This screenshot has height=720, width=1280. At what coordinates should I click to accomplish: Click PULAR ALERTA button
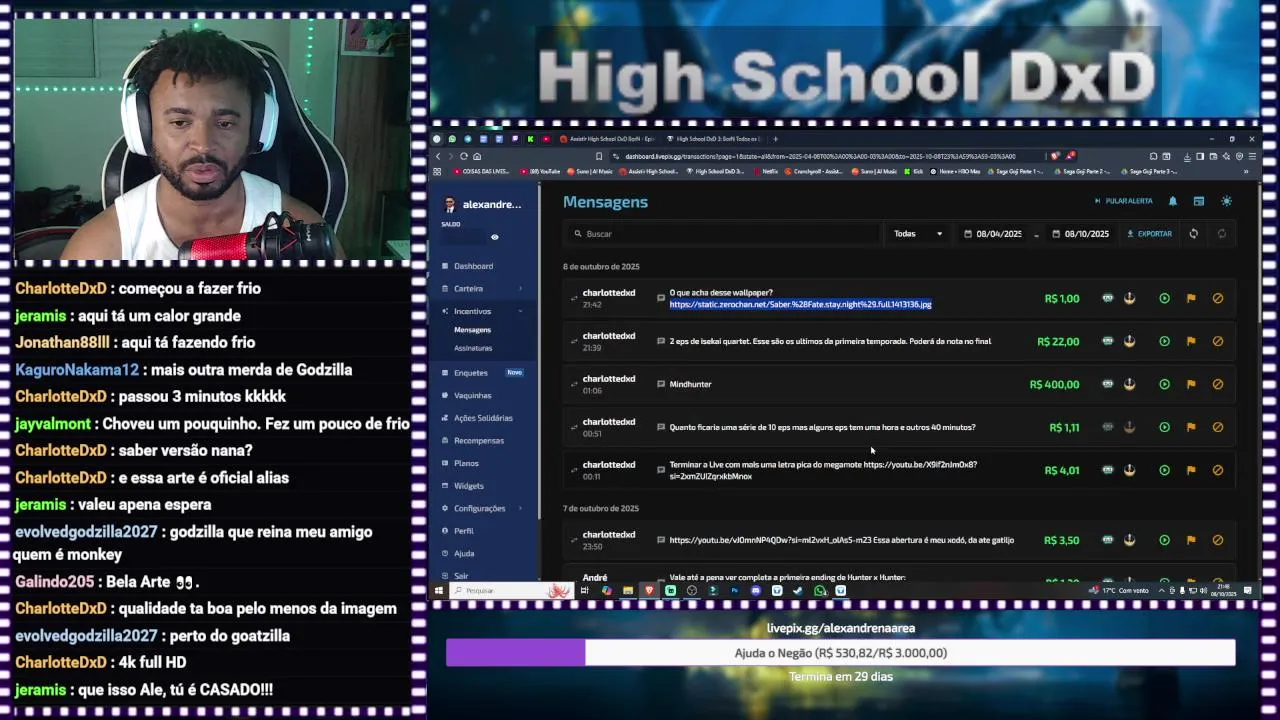tap(1124, 201)
